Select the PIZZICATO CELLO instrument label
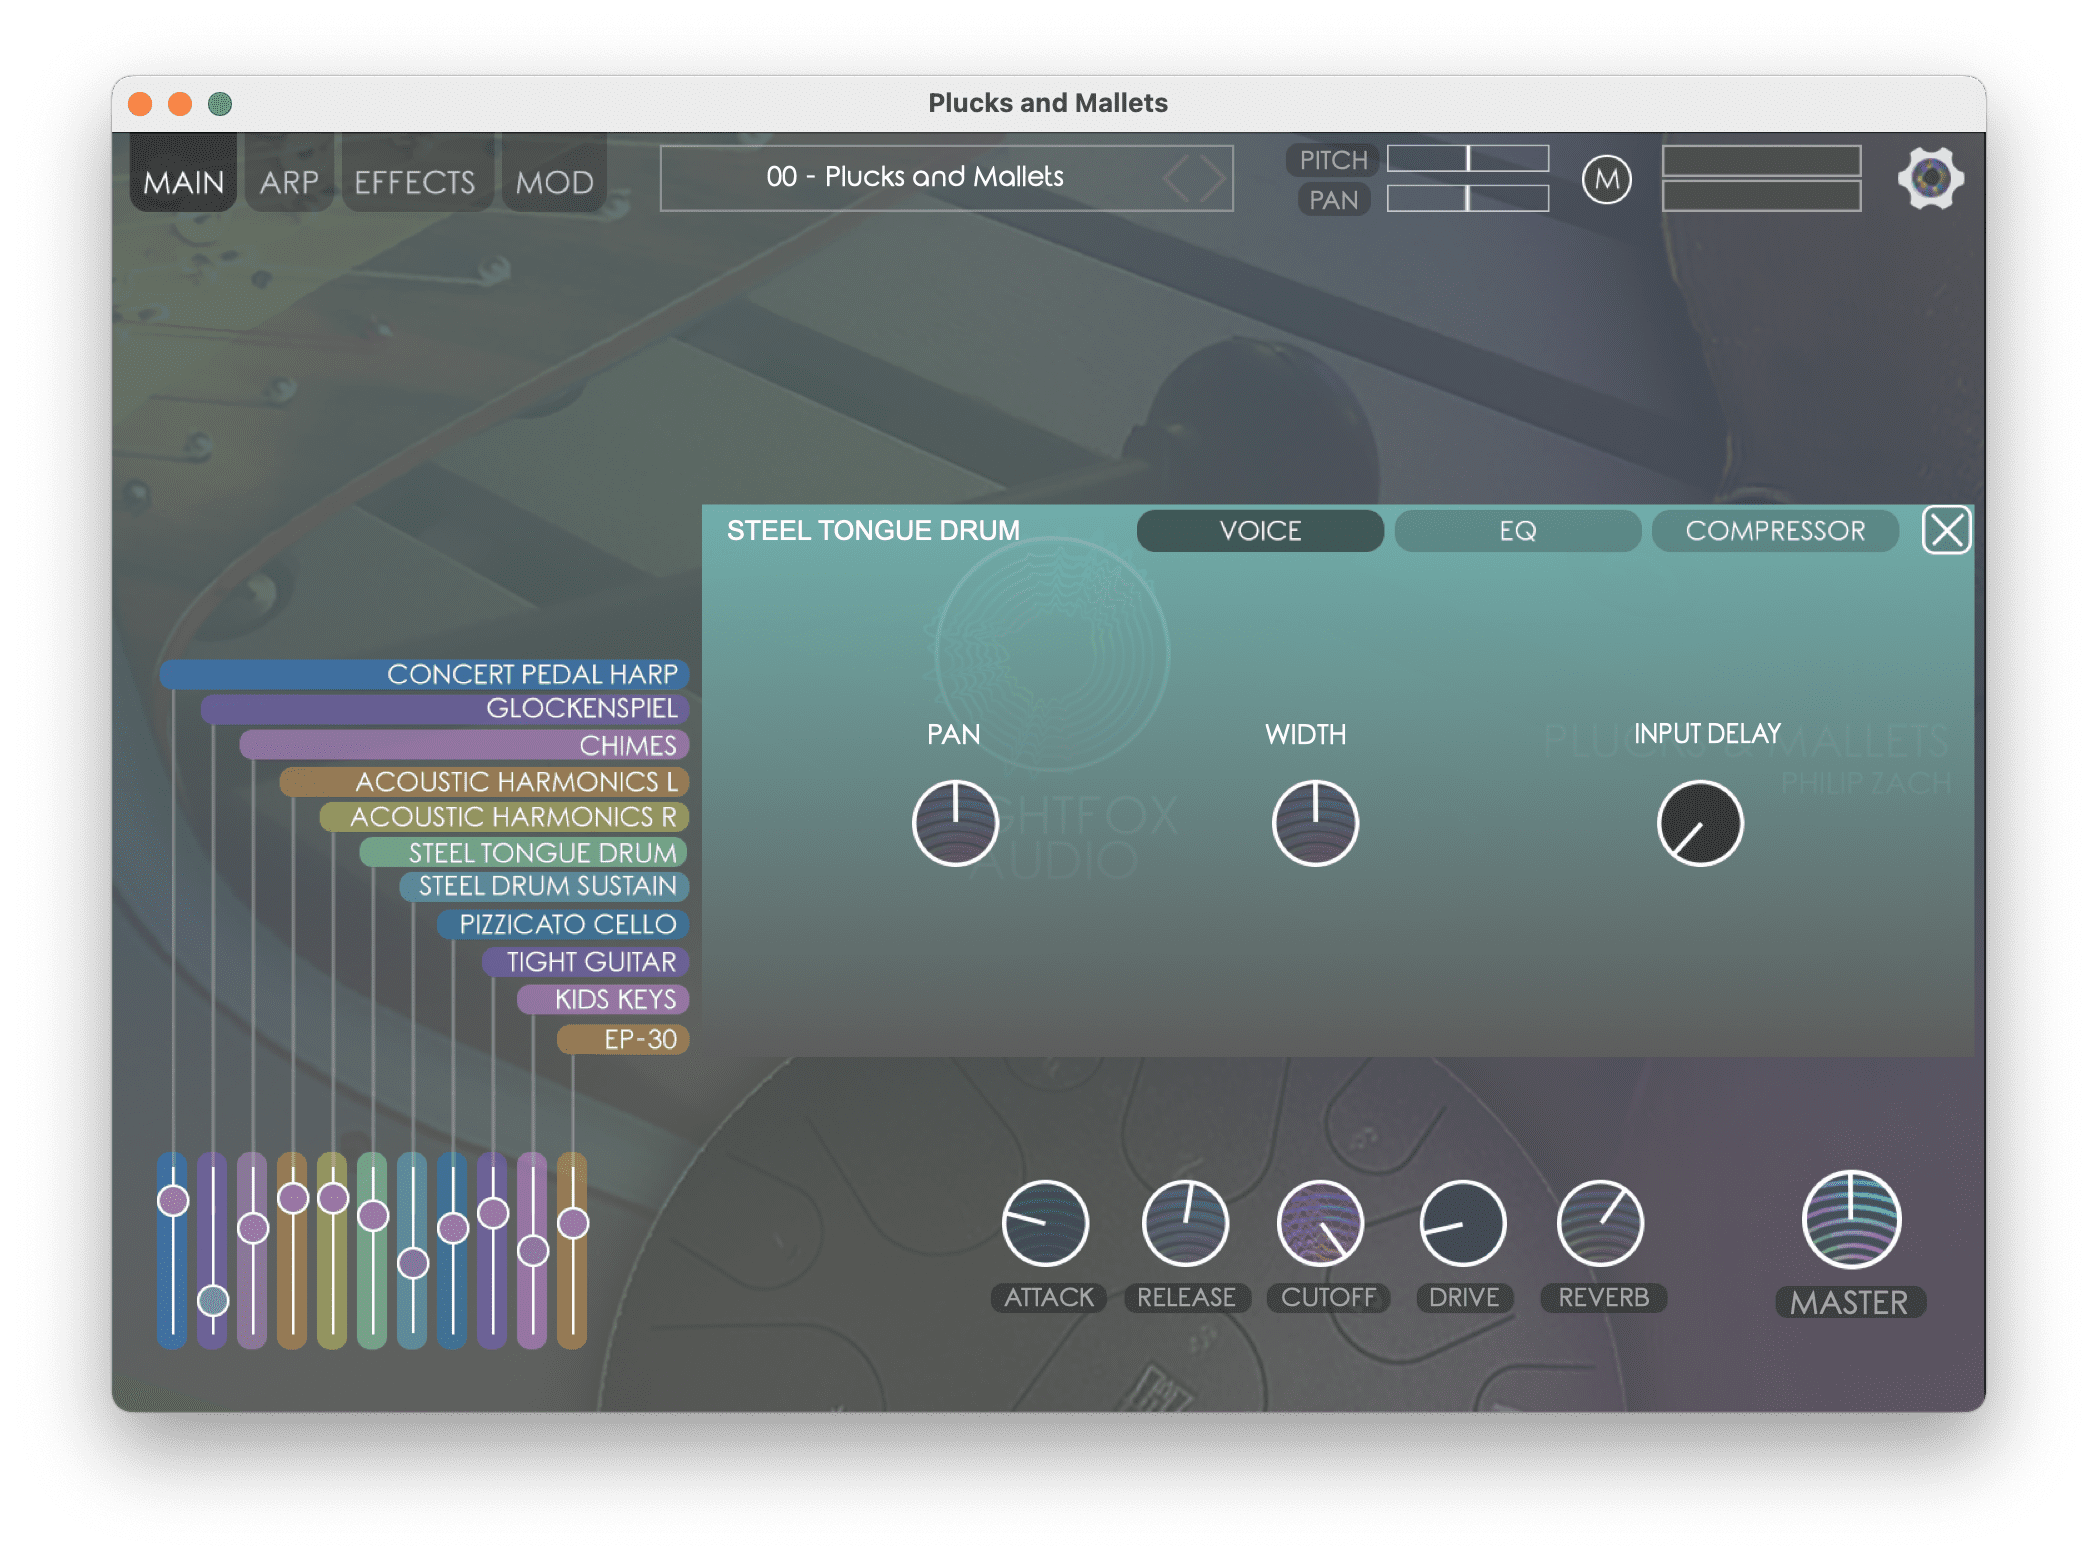Viewport: 2098px width, 1560px height. coord(567,924)
